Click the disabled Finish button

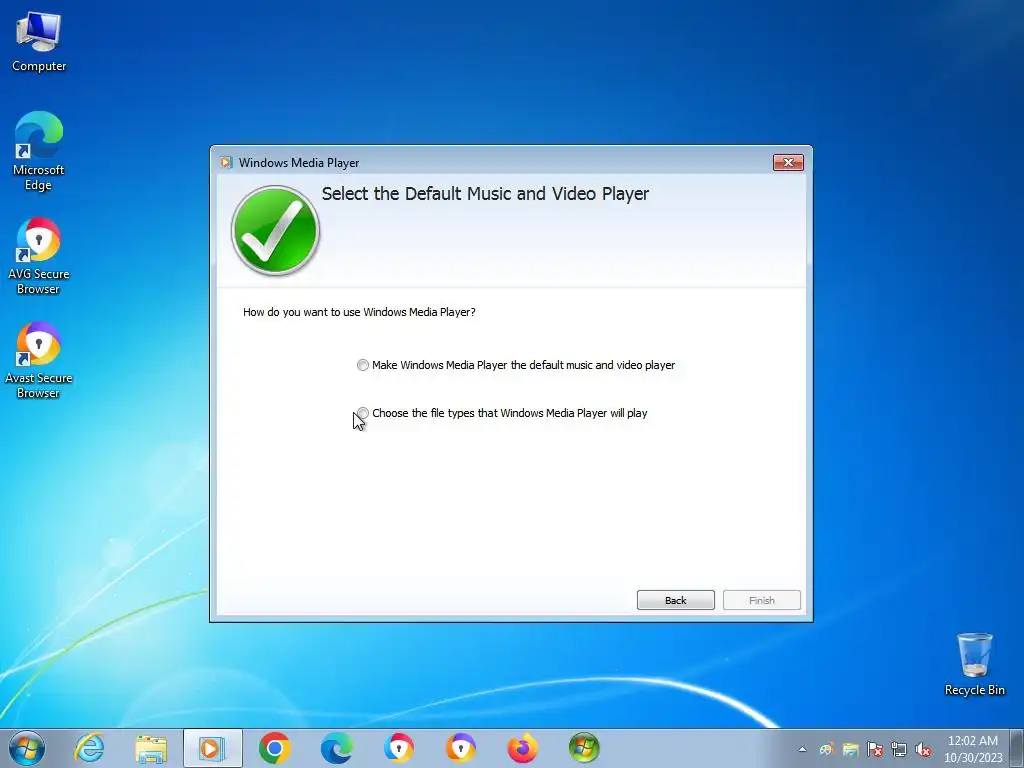[x=761, y=600]
